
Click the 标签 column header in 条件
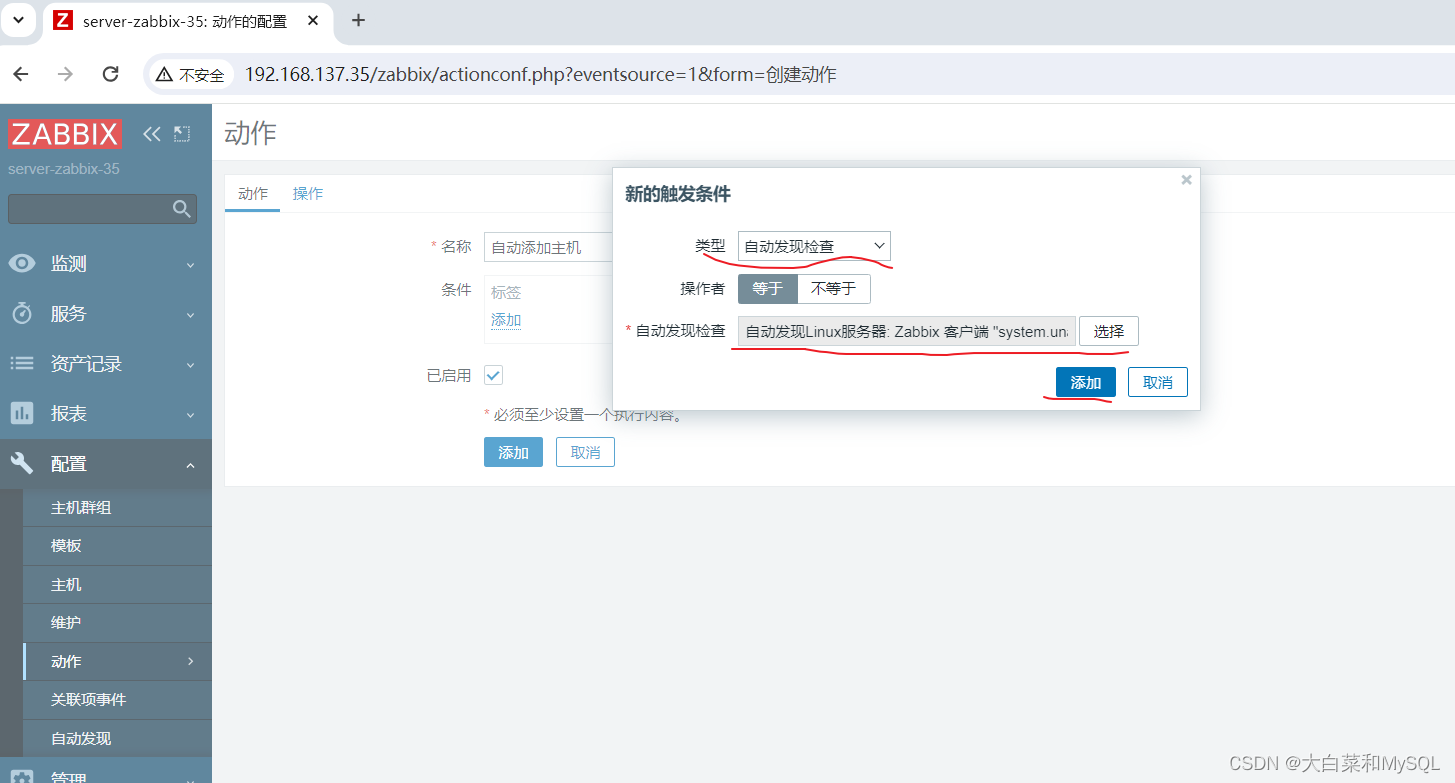pyautogui.click(x=506, y=293)
